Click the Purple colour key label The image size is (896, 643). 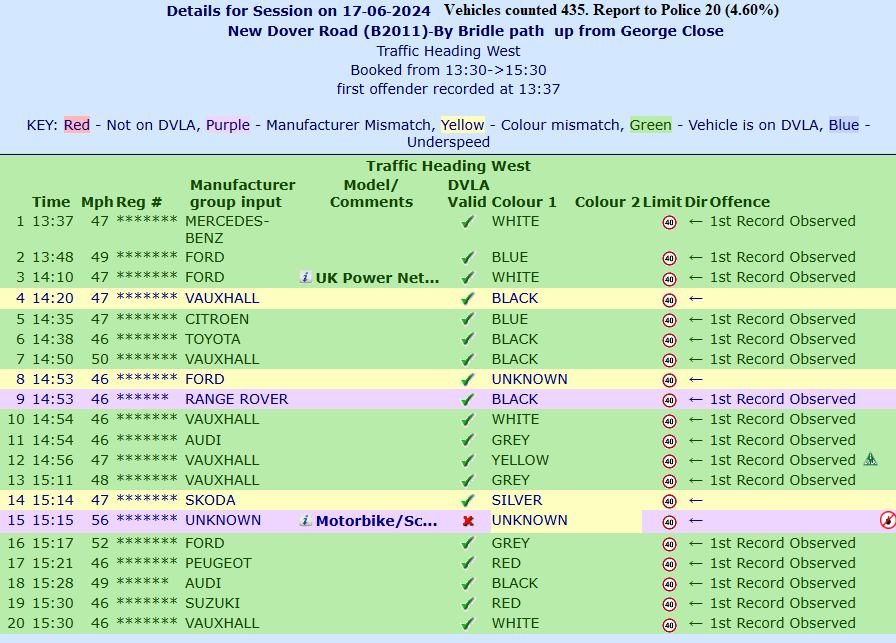coord(228,125)
